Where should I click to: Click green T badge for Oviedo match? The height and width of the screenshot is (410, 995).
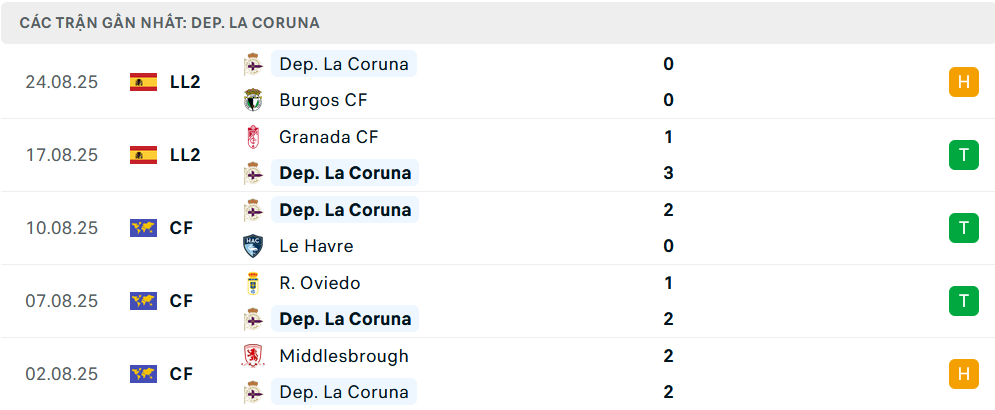[x=963, y=301]
